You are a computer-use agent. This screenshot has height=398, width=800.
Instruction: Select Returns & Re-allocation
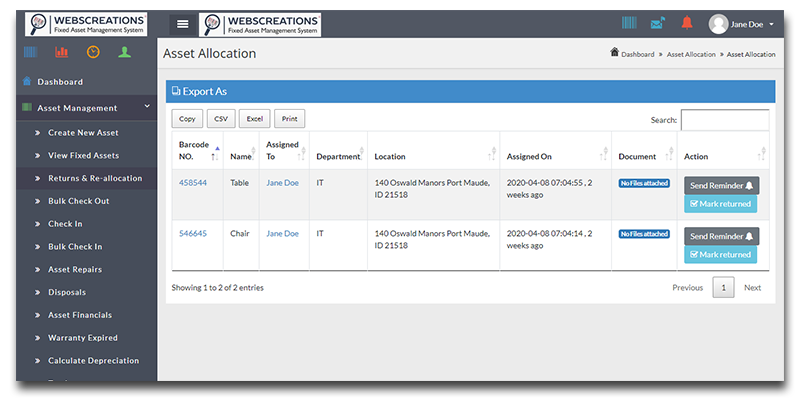pos(95,178)
